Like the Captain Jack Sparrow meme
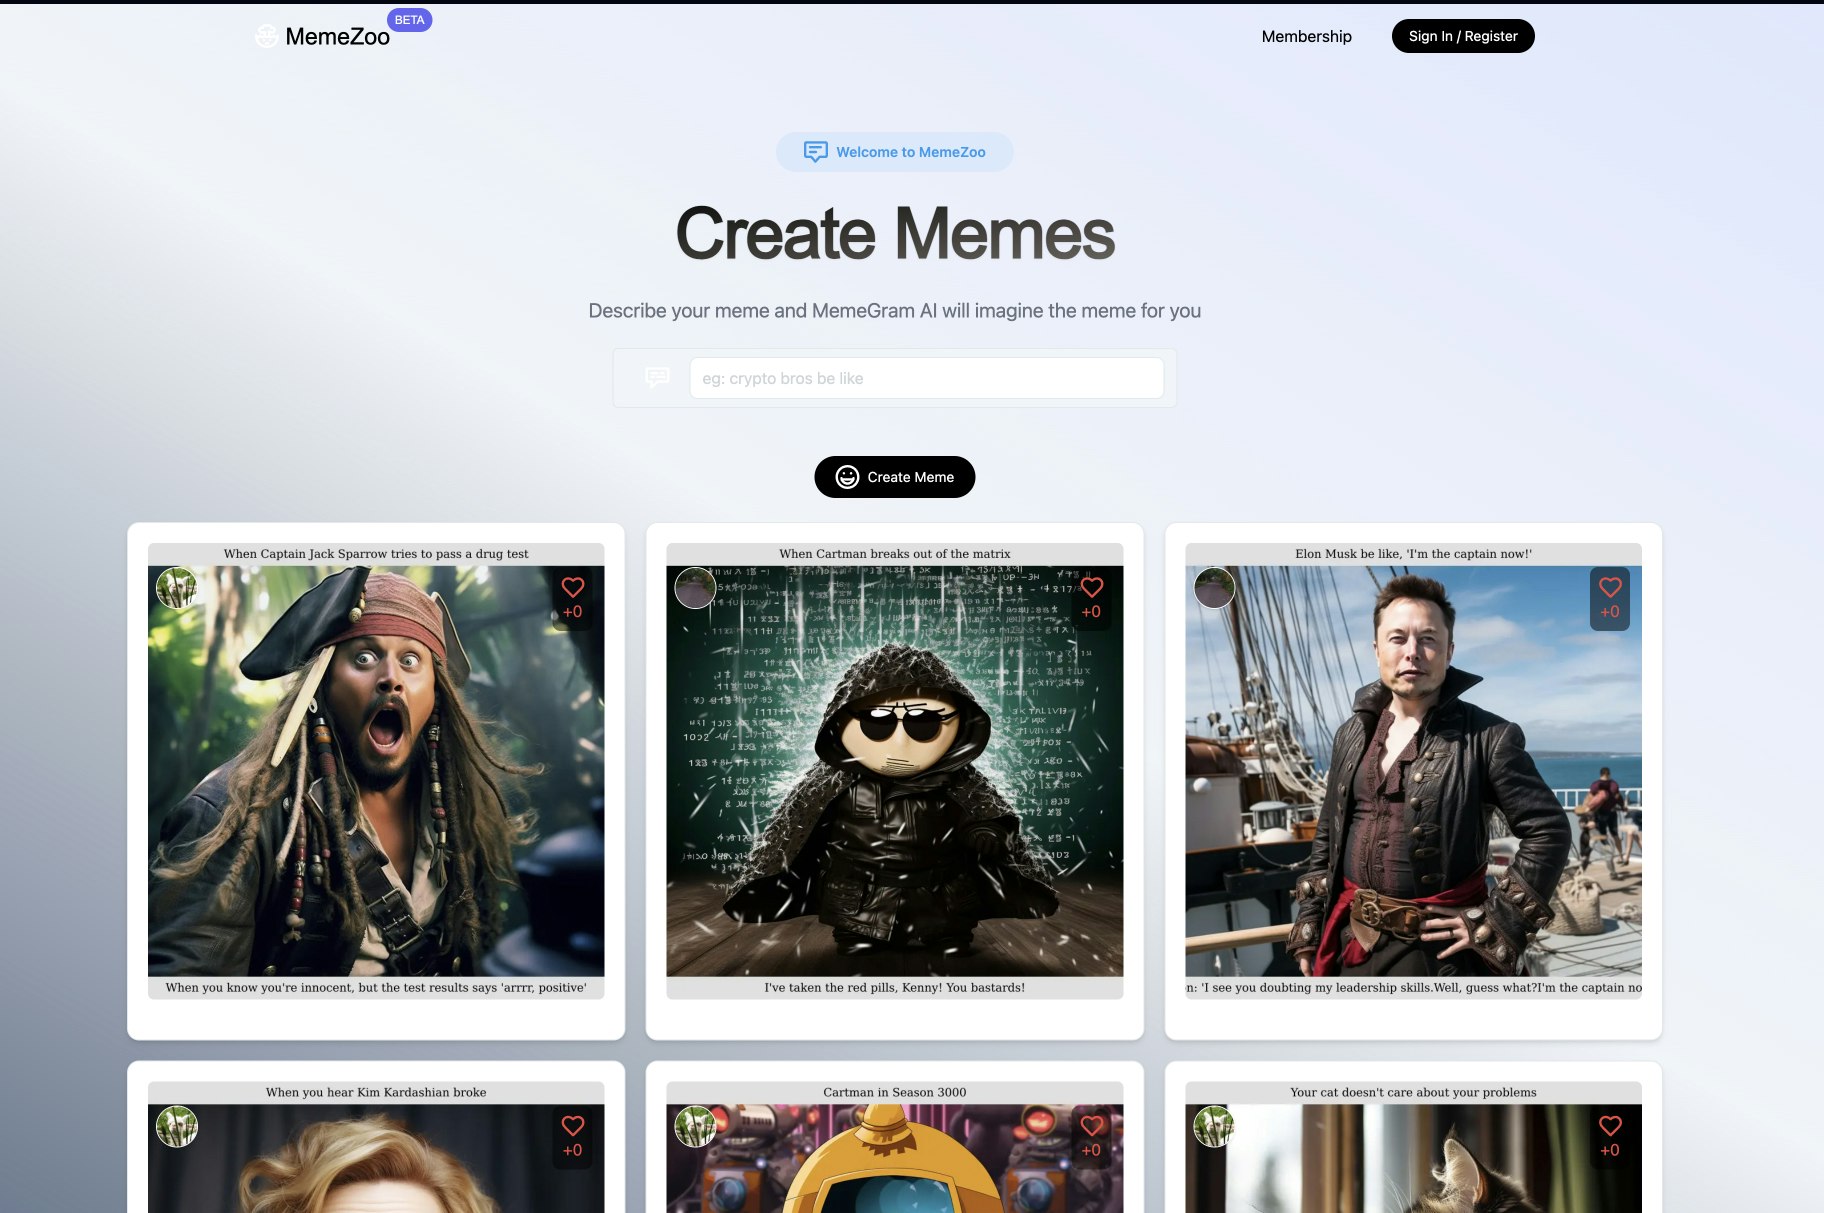 (x=572, y=588)
